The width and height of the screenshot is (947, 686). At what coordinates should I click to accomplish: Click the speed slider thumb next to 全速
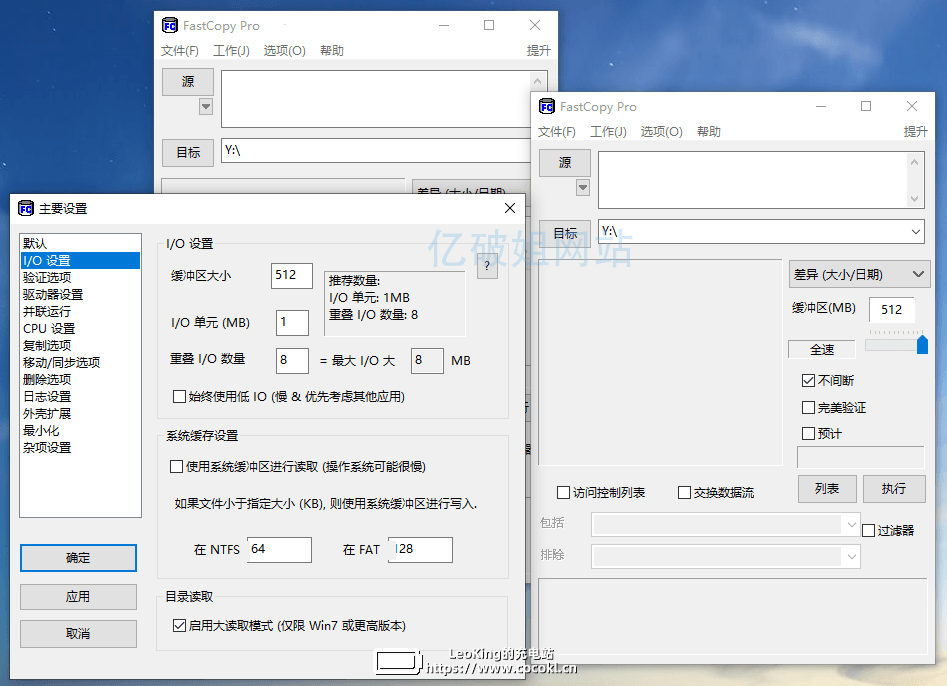[x=922, y=345]
